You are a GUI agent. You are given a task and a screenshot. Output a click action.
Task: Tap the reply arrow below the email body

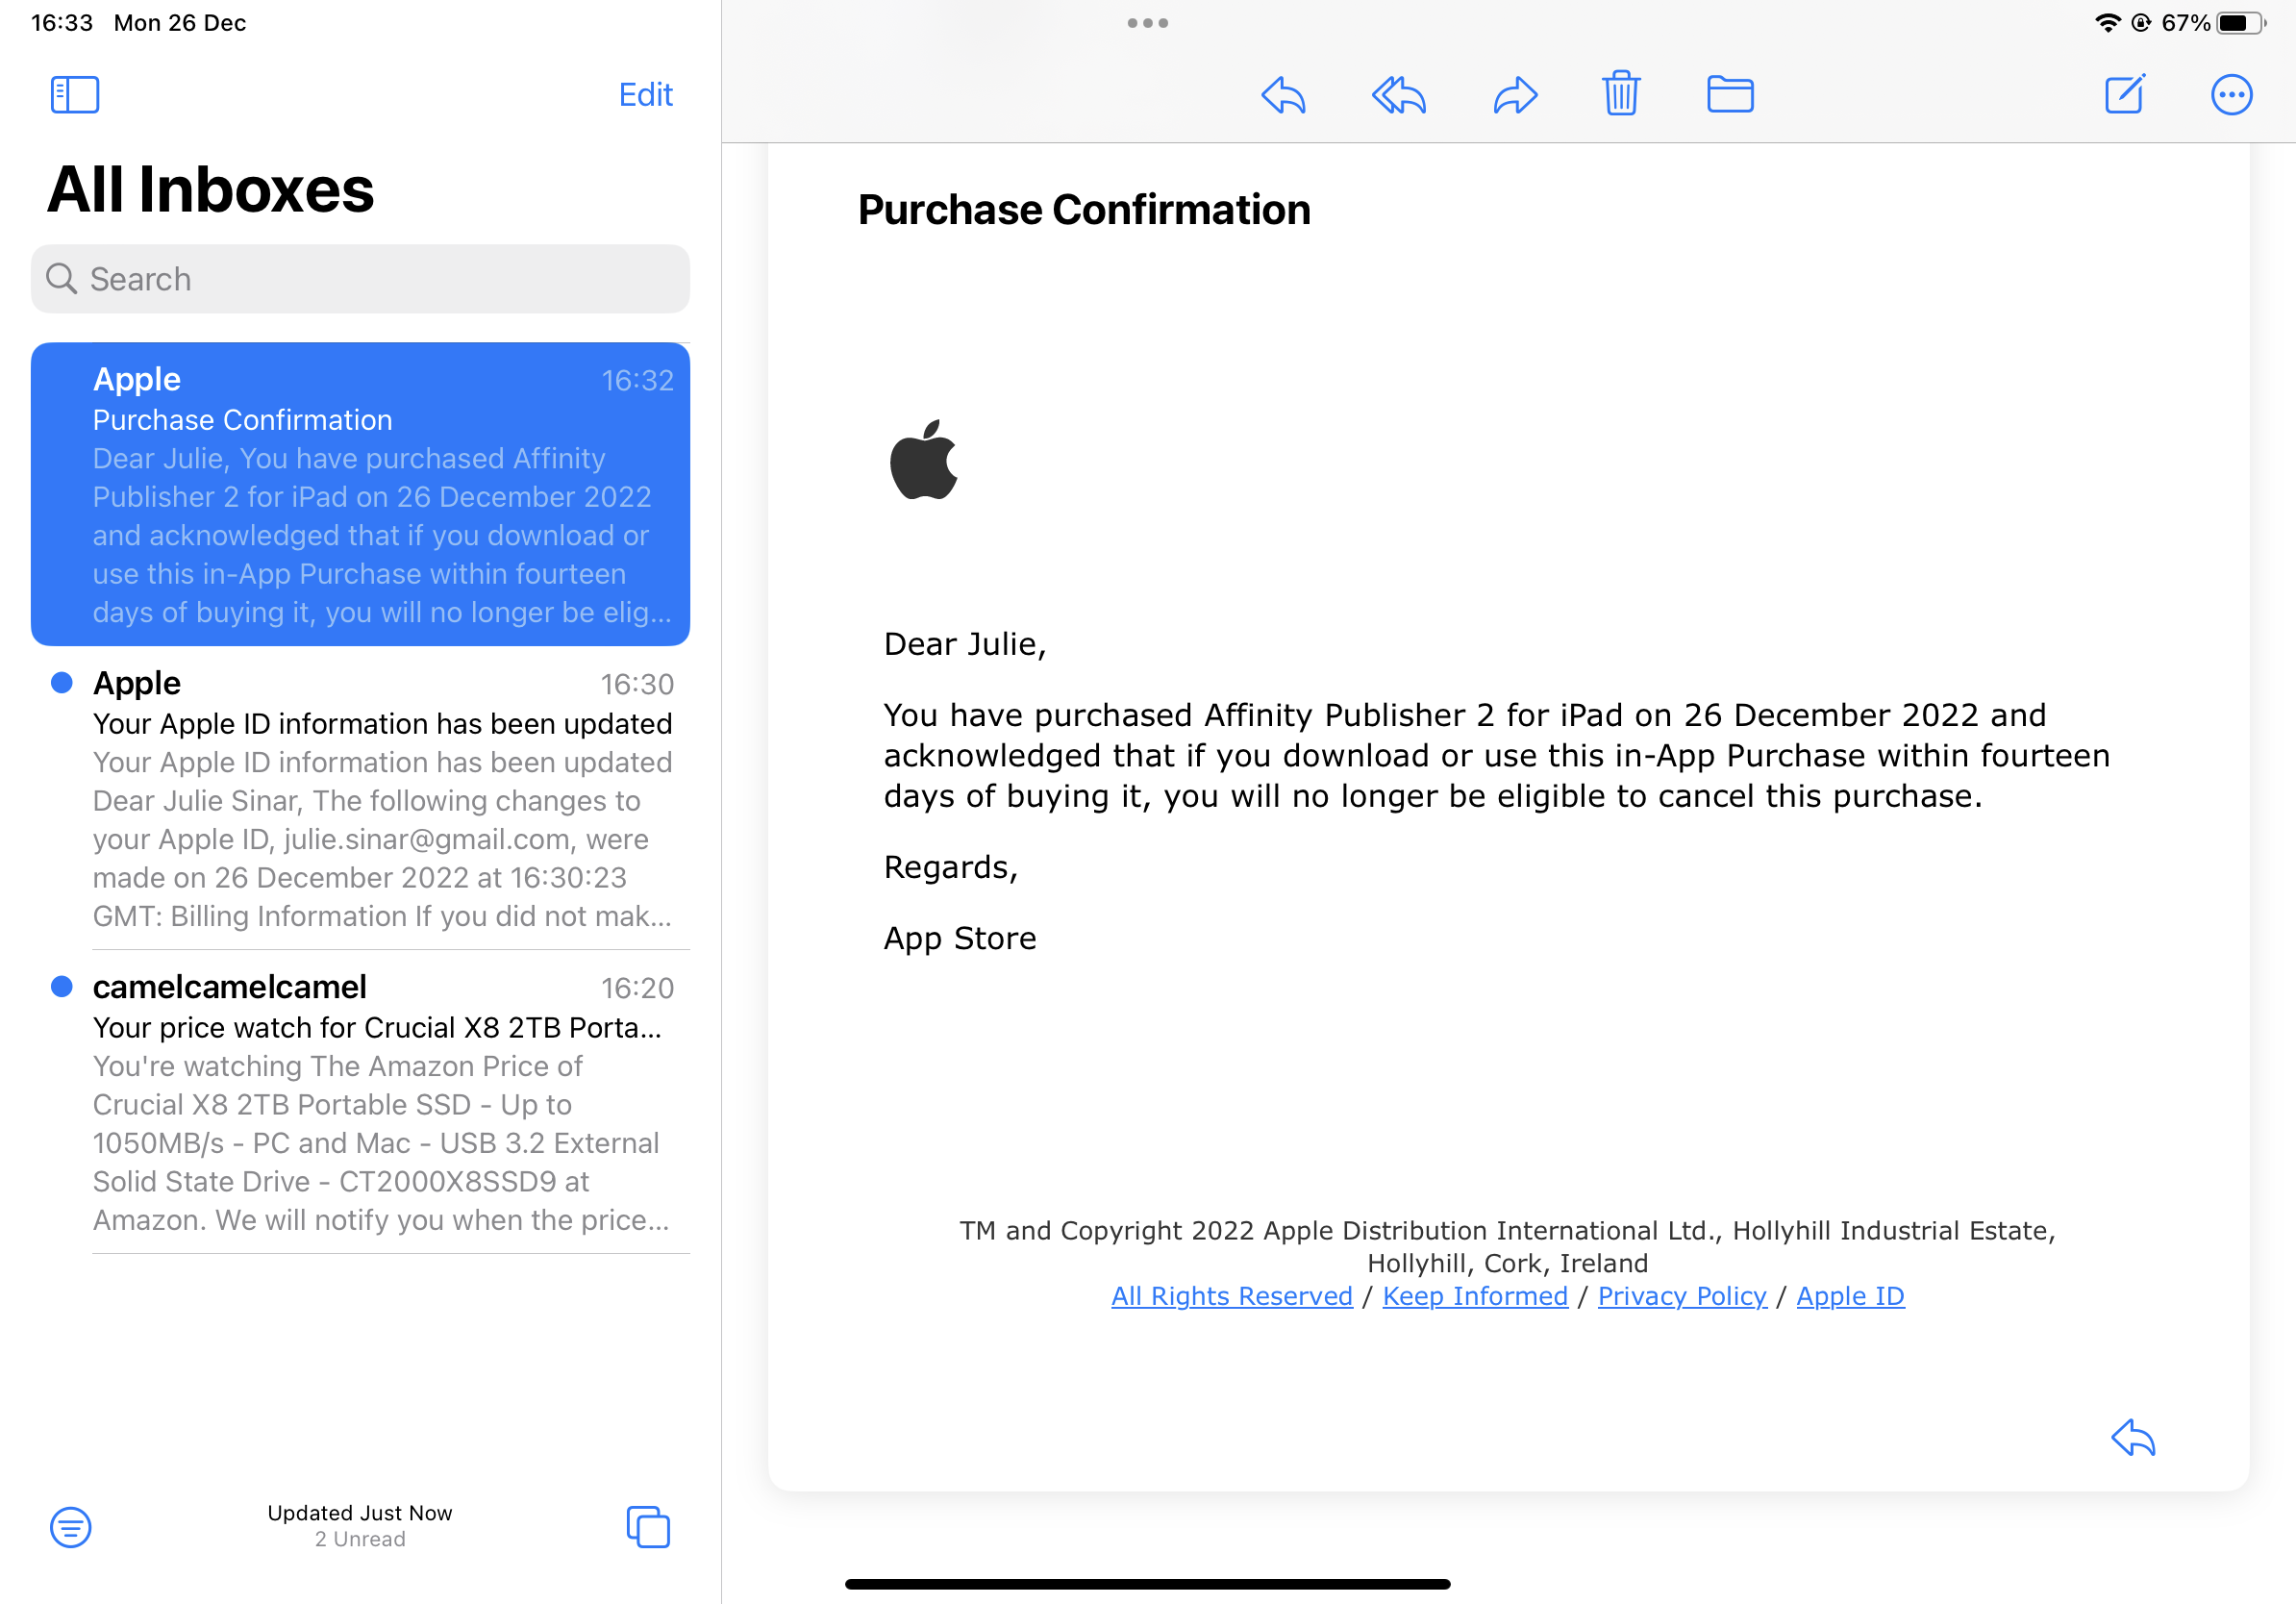tap(2133, 1438)
